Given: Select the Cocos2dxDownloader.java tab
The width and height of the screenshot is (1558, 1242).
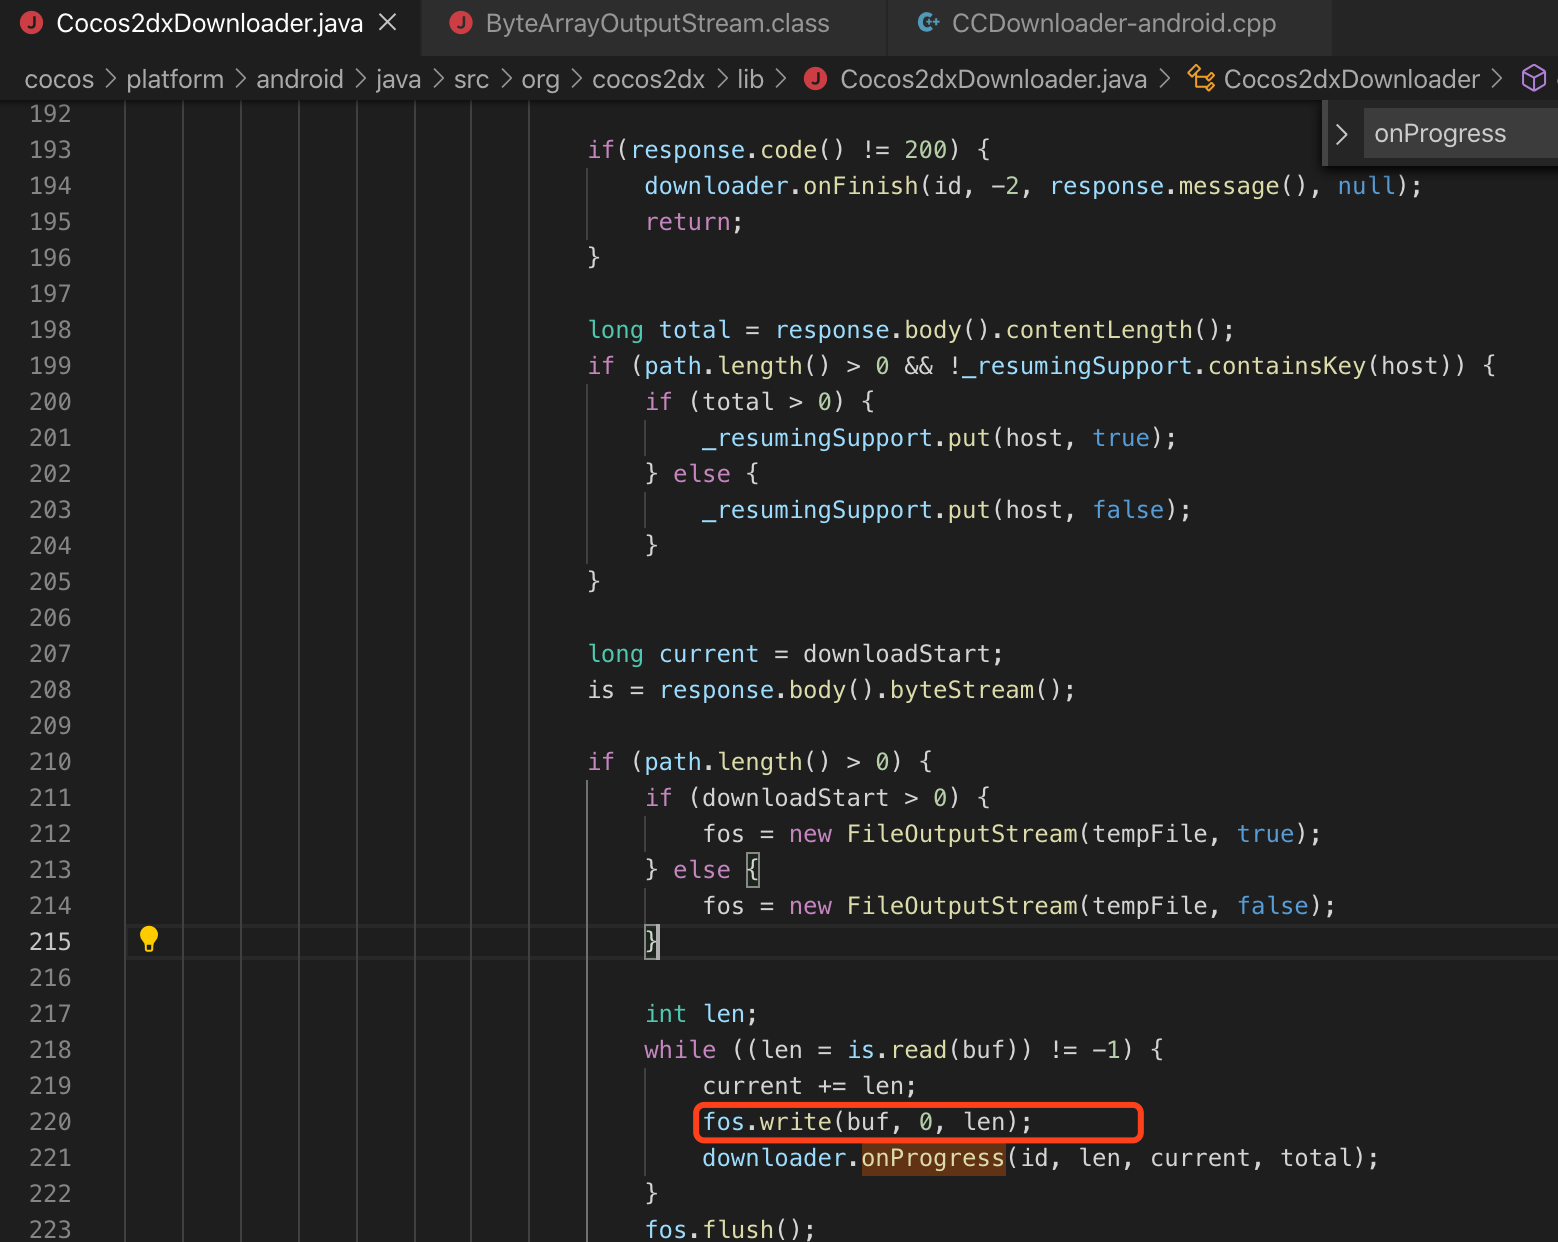Looking at the screenshot, I should (x=209, y=23).
